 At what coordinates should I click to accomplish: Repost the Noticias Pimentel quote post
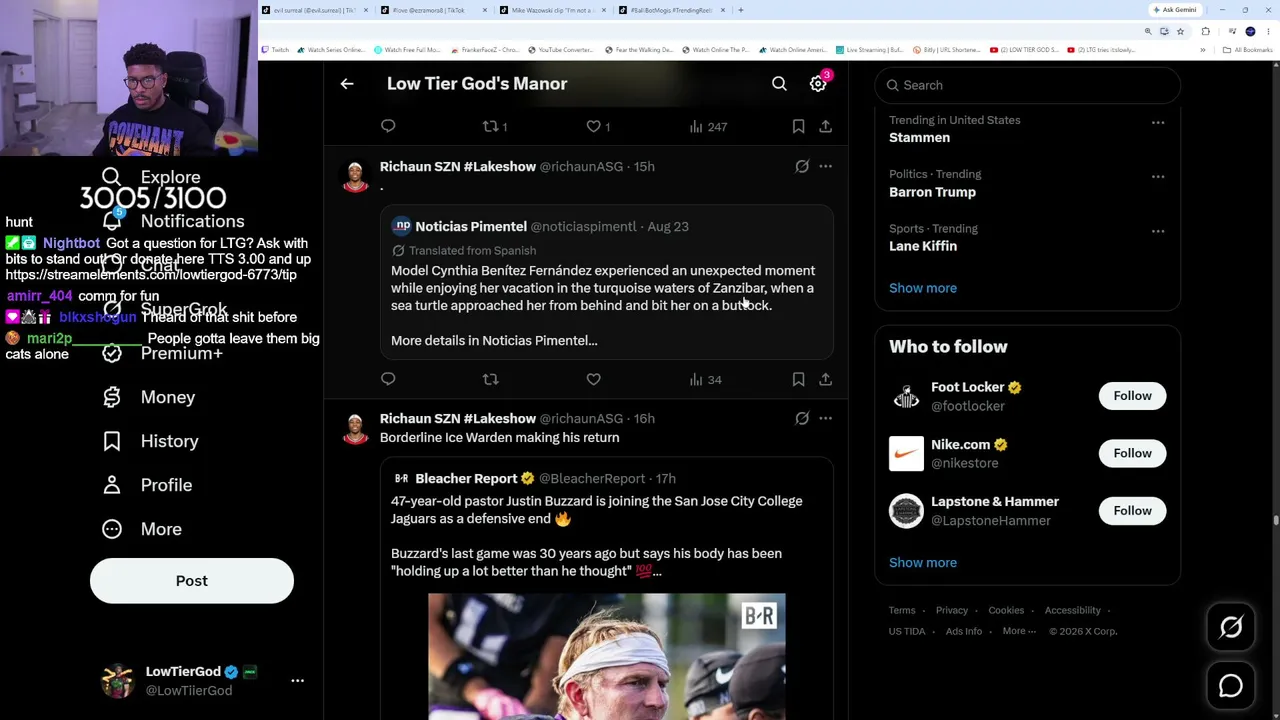(490, 379)
